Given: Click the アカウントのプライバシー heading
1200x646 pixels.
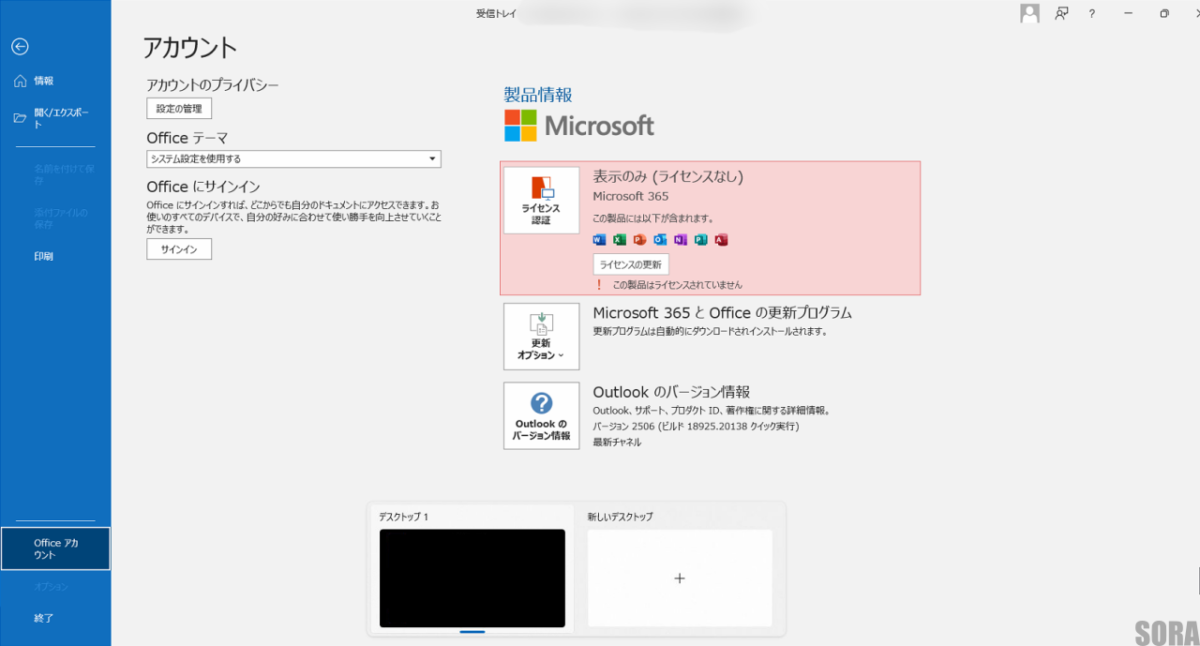Looking at the screenshot, I should click(212, 85).
